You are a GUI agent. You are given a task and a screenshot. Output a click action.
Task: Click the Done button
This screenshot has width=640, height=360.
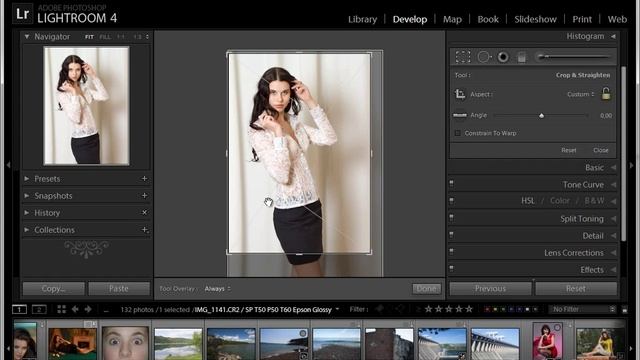(427, 289)
